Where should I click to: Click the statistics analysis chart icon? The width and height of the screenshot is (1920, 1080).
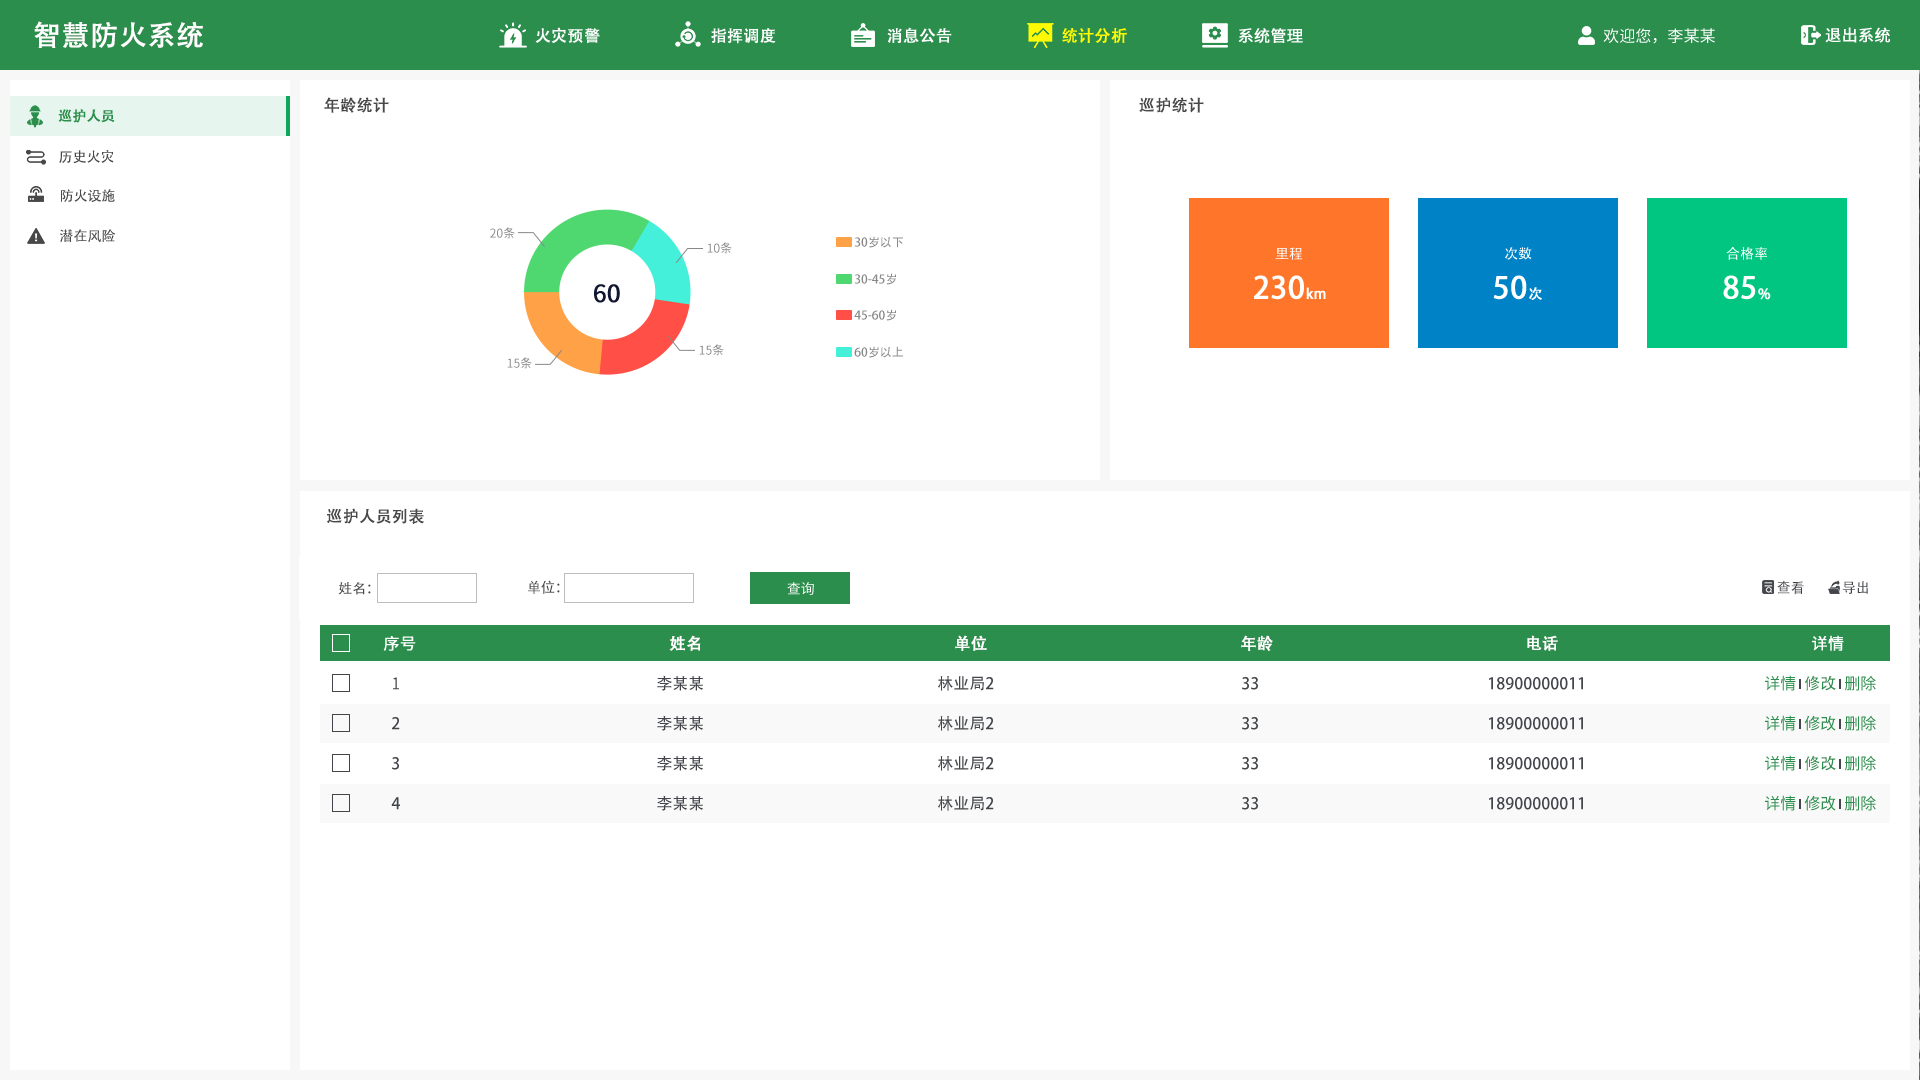(x=1040, y=35)
